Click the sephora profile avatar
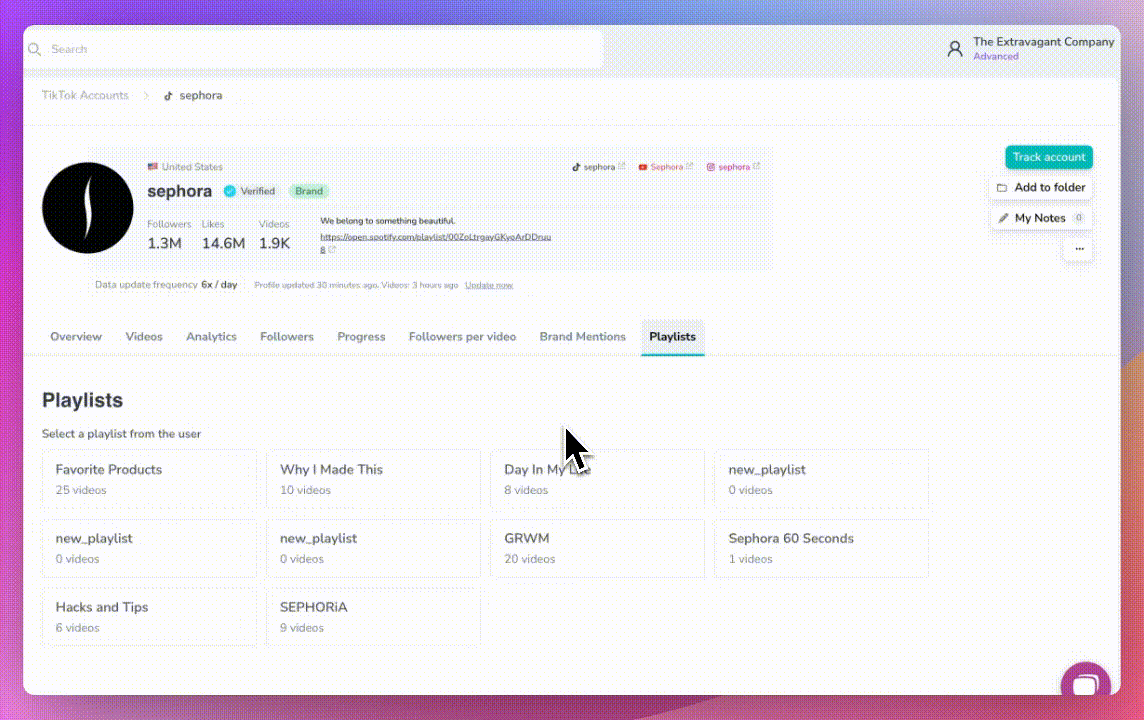Screen dimensions: 1144x720 pyautogui.click(x=88, y=208)
